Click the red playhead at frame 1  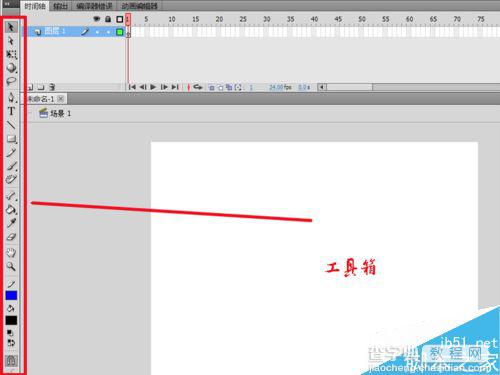[128, 19]
